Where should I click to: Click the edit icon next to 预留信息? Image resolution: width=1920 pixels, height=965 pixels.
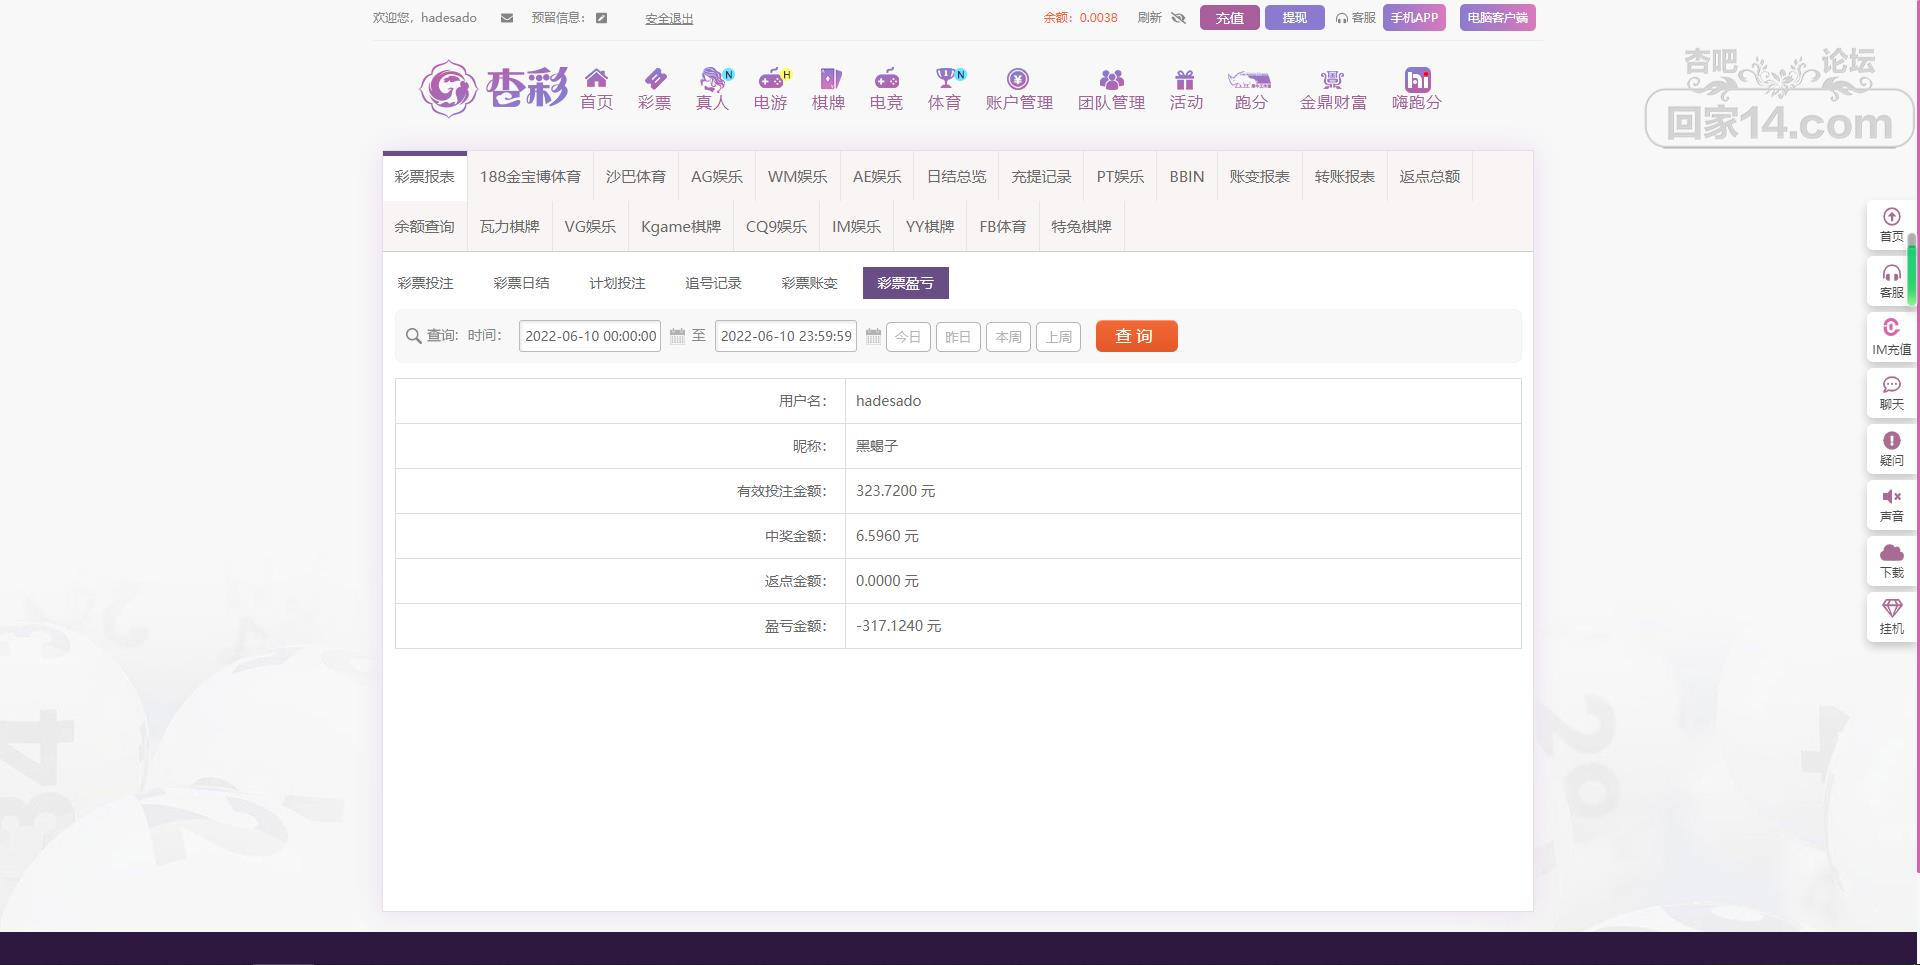point(601,18)
